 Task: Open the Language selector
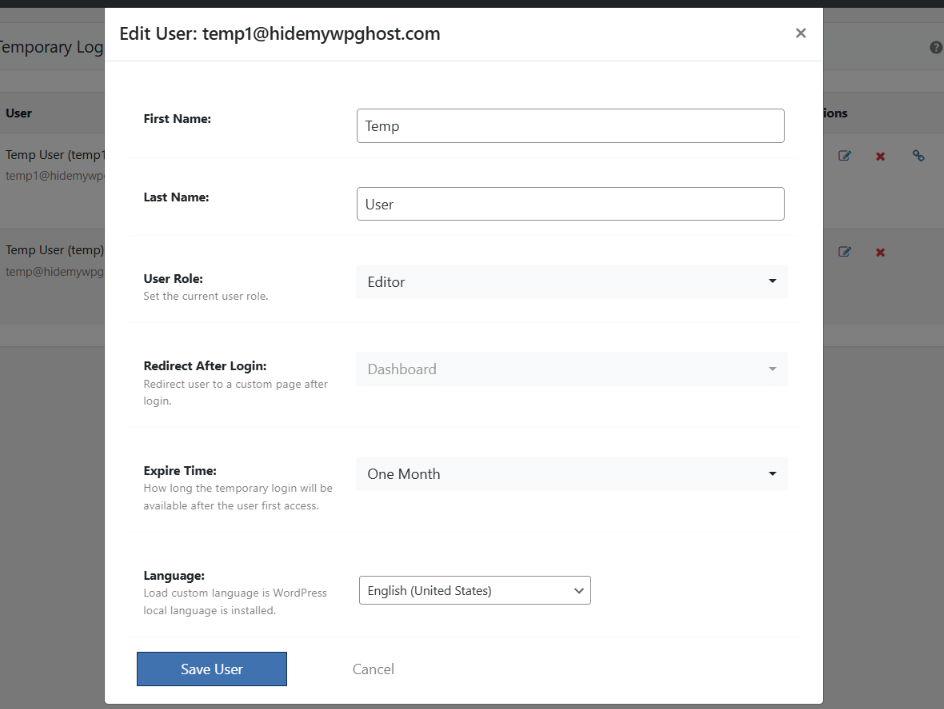coord(474,590)
